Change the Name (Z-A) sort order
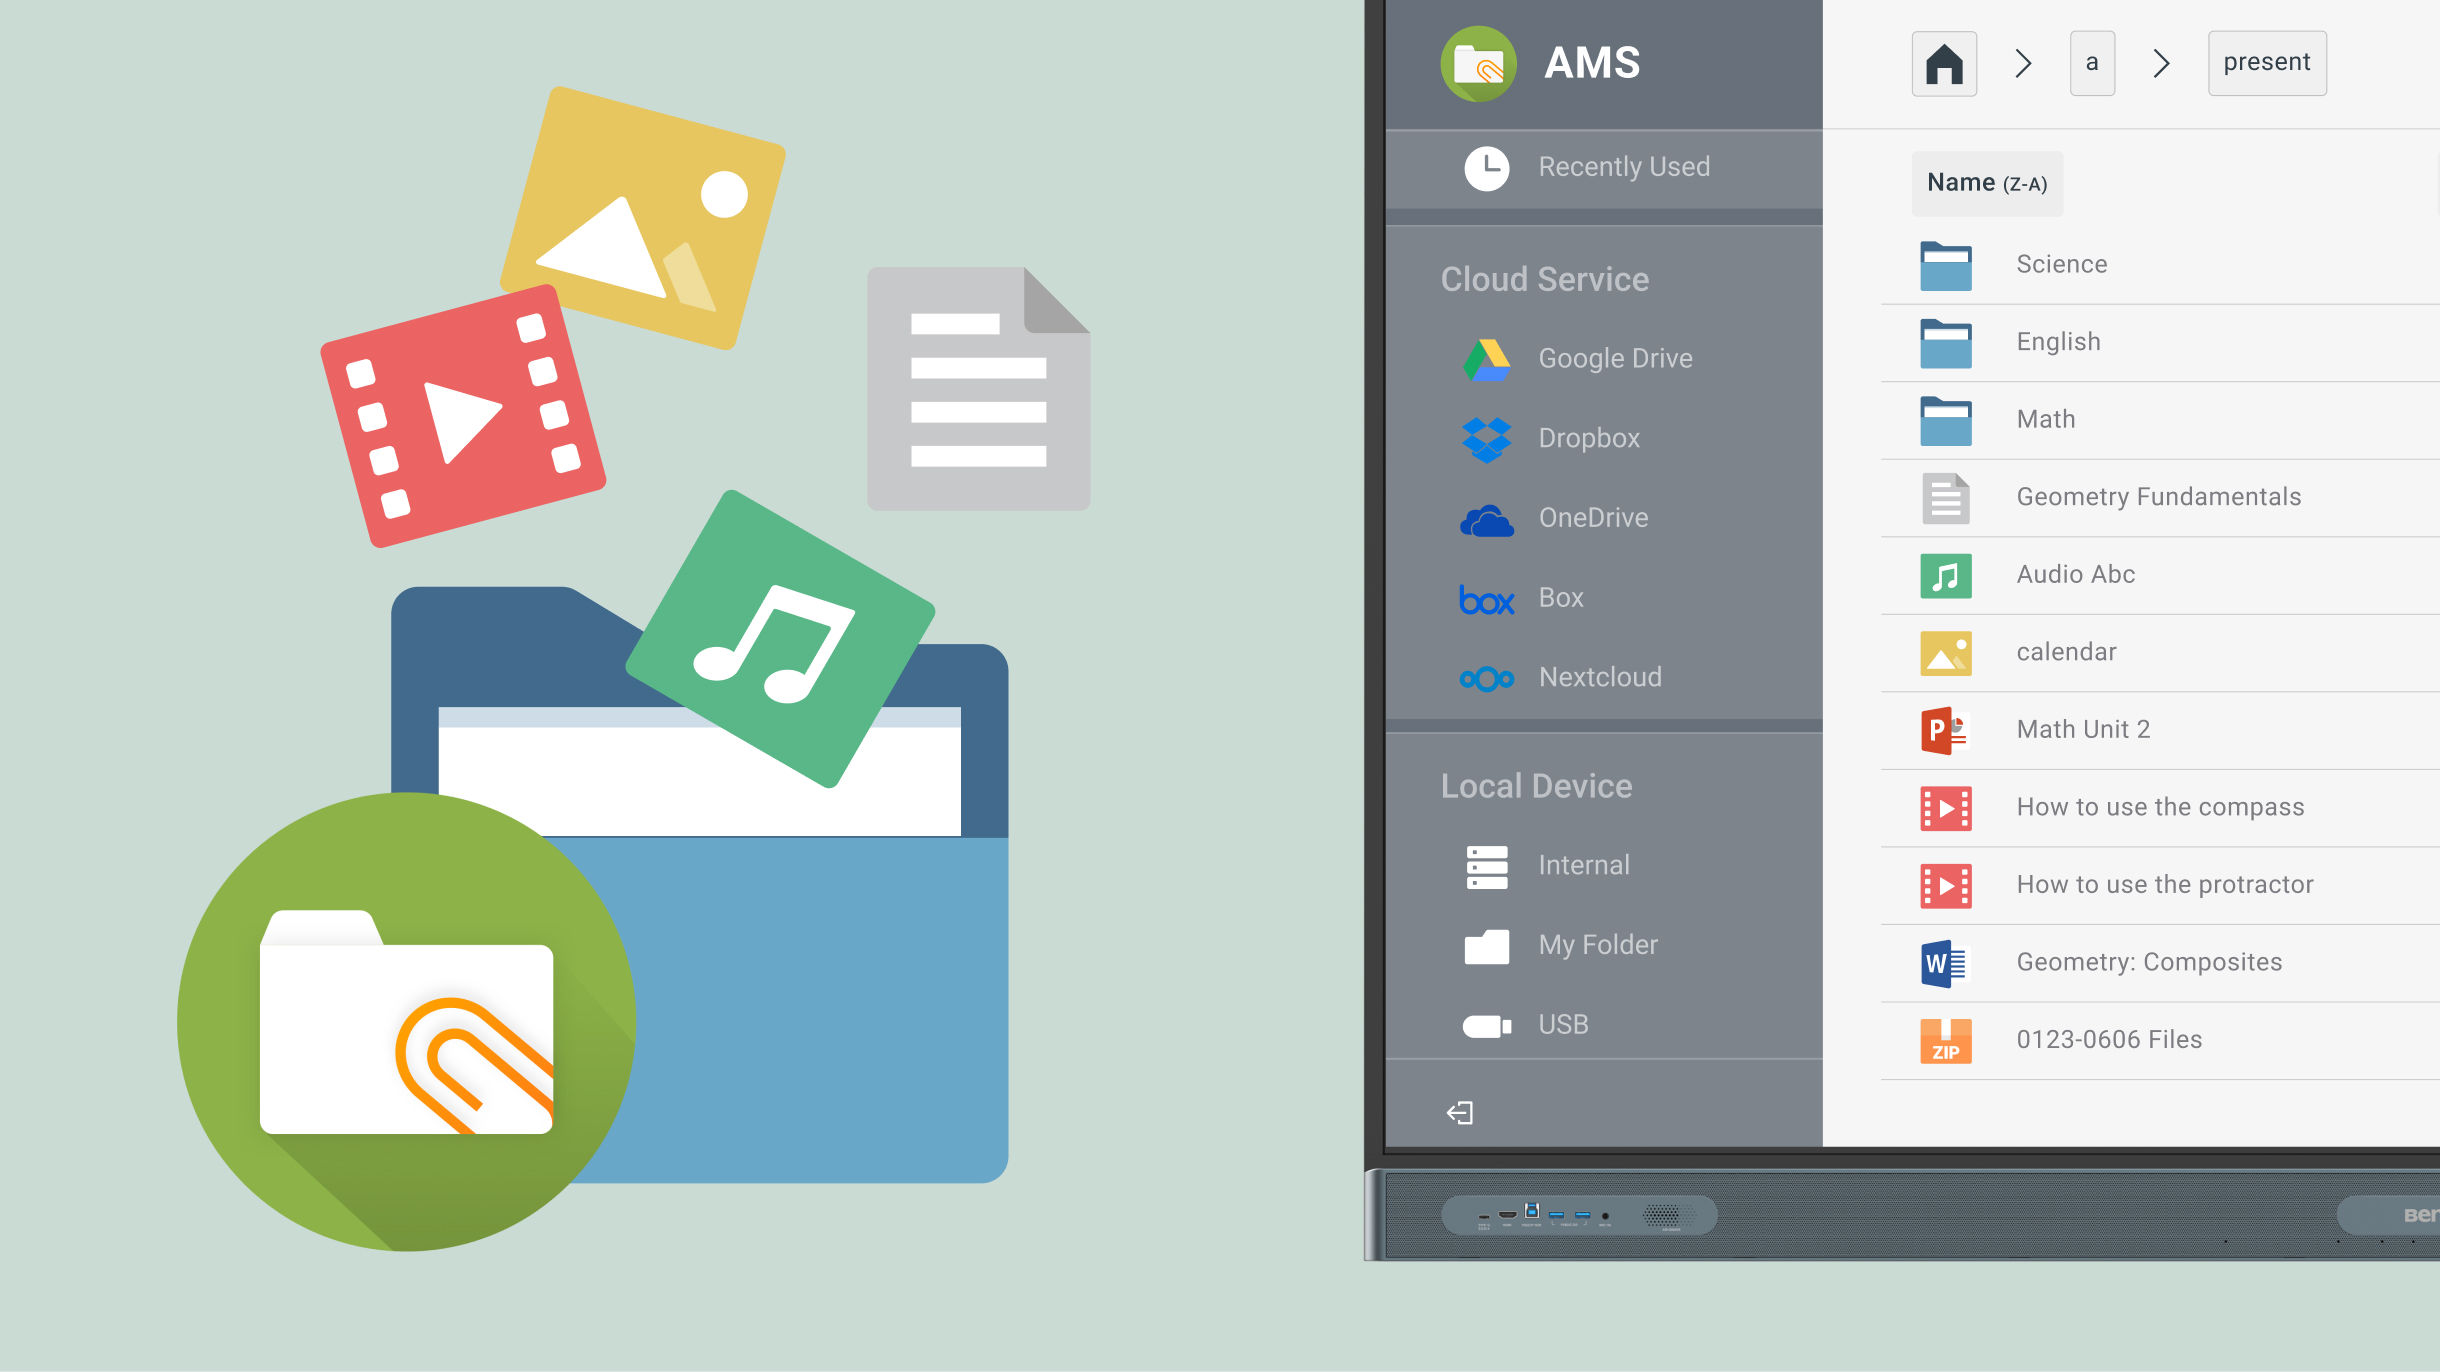The height and width of the screenshot is (1372, 2440). (x=1986, y=183)
